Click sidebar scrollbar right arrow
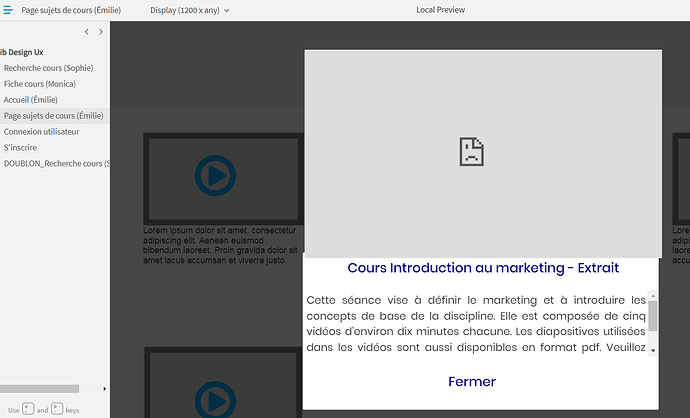The width and height of the screenshot is (690, 418). 105,388
